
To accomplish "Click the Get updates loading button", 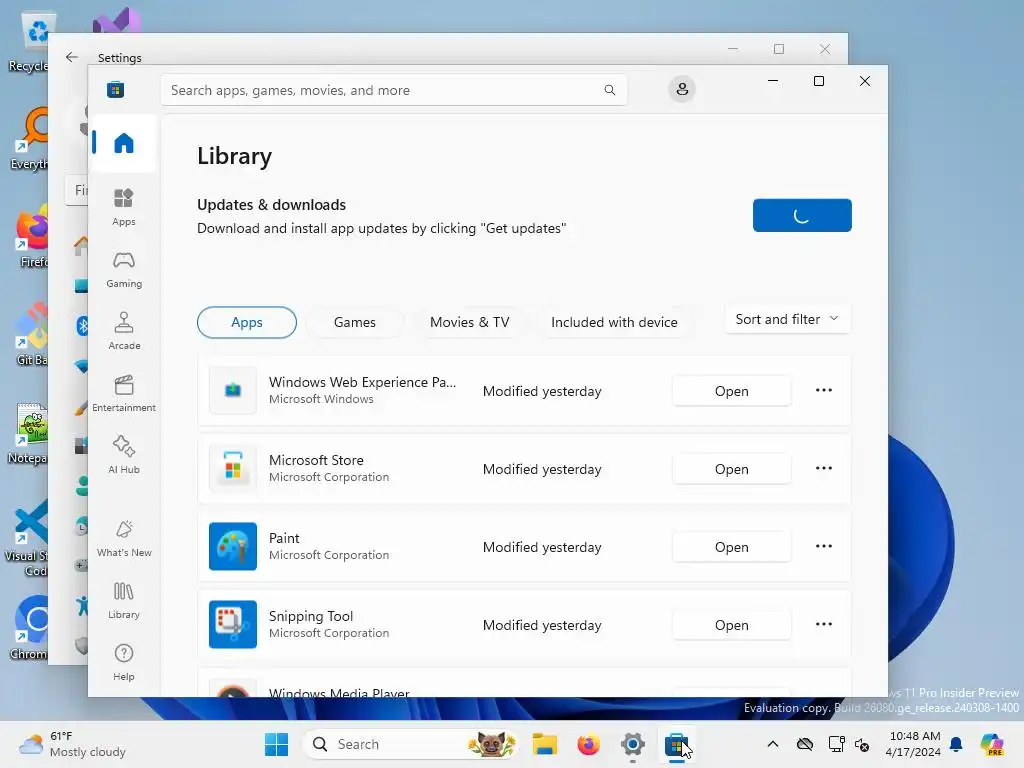I will coord(802,215).
